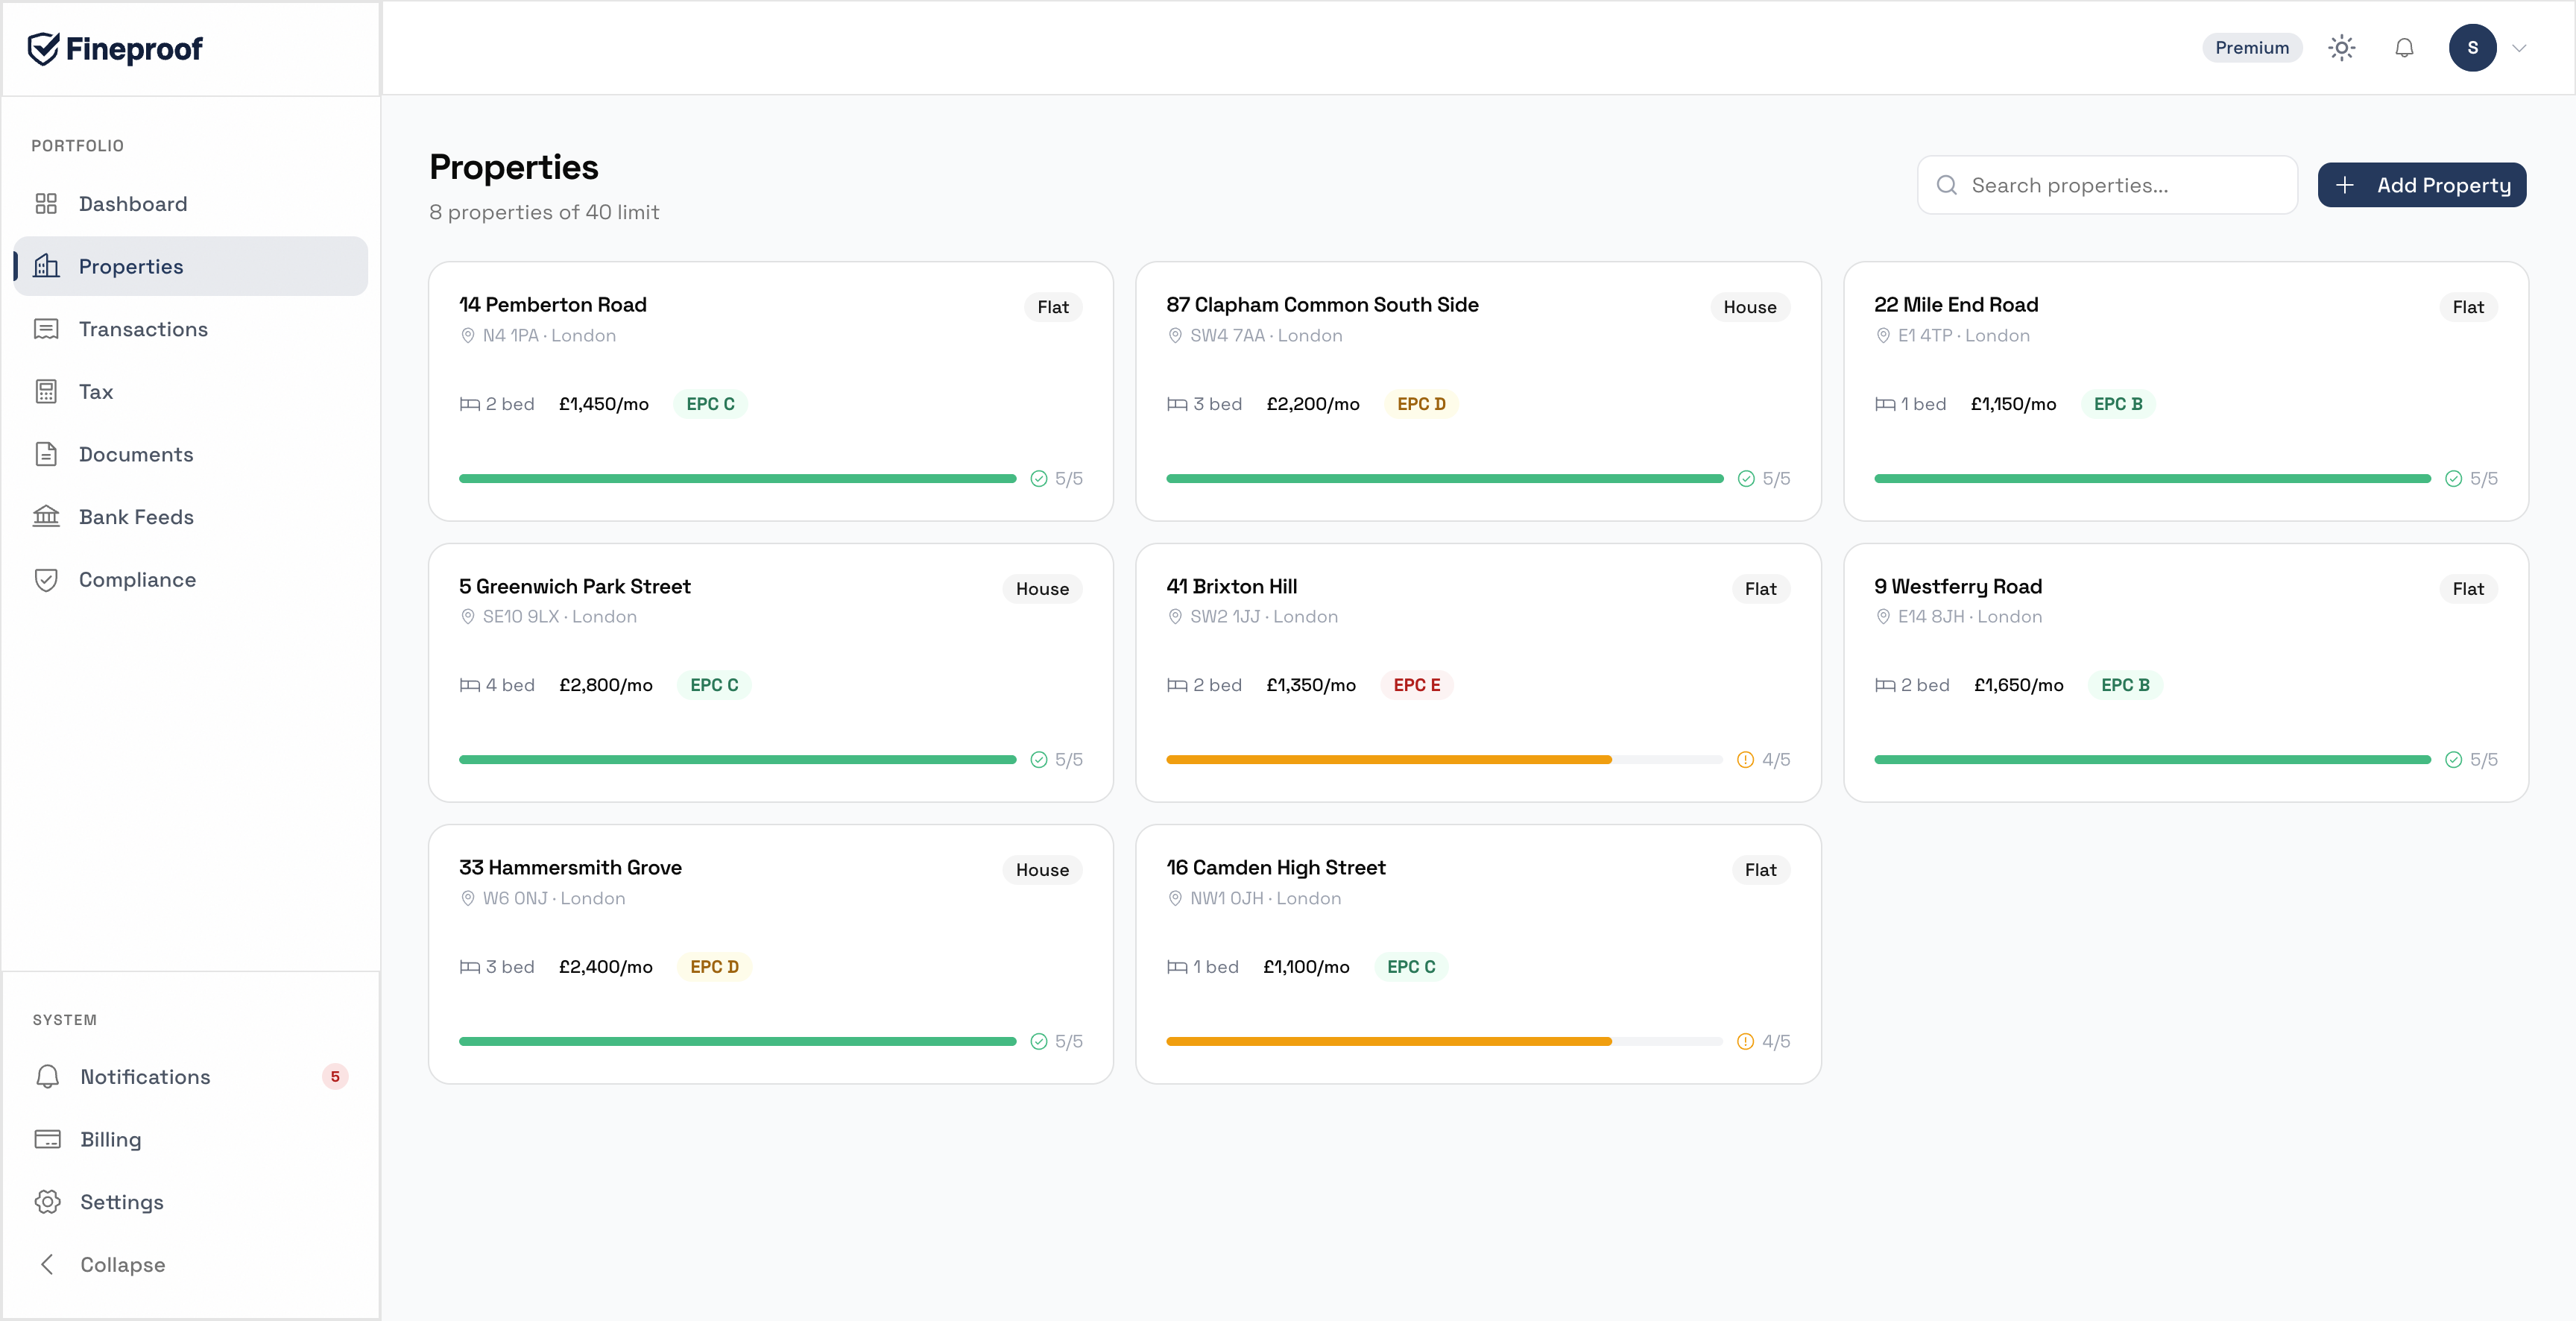This screenshot has height=1321, width=2576.
Task: Click Add Property button
Action: pyautogui.click(x=2421, y=185)
